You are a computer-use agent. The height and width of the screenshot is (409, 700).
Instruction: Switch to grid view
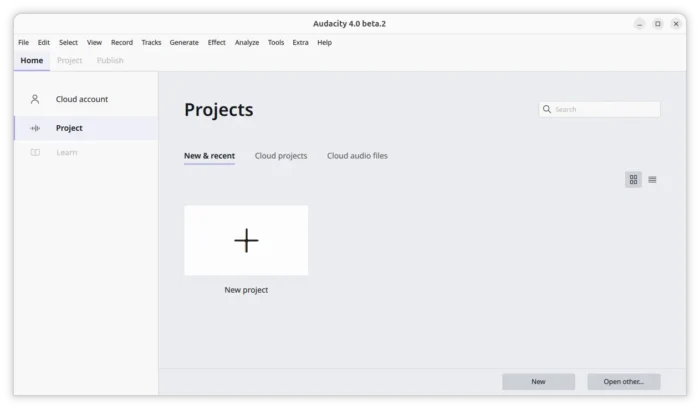(633, 179)
